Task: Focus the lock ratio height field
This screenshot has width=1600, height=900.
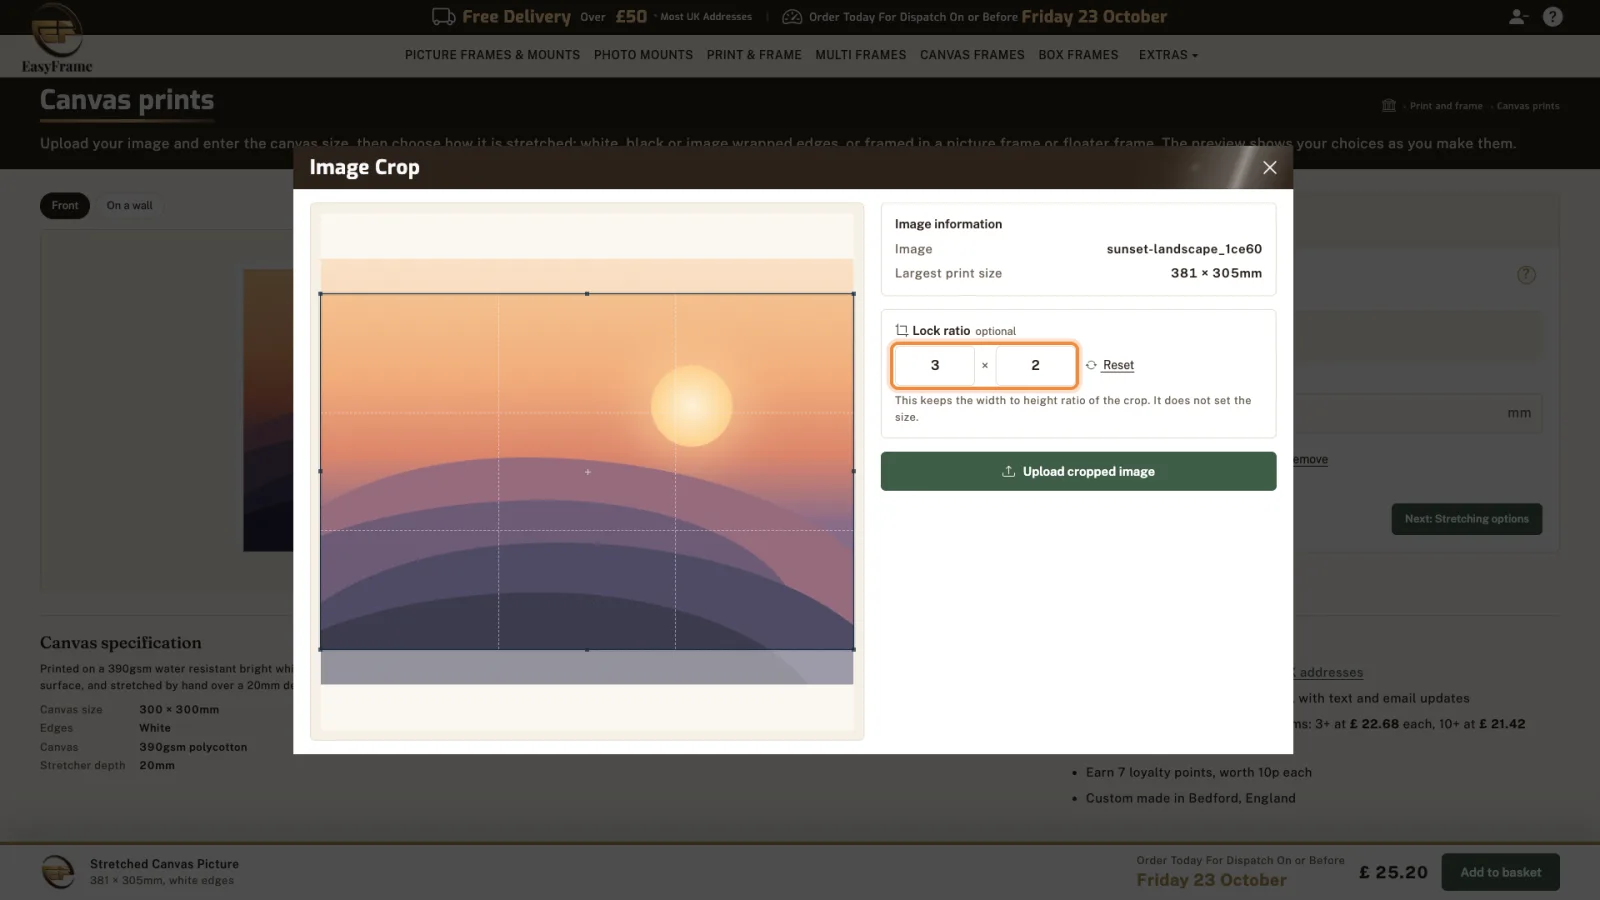Action: (1035, 365)
